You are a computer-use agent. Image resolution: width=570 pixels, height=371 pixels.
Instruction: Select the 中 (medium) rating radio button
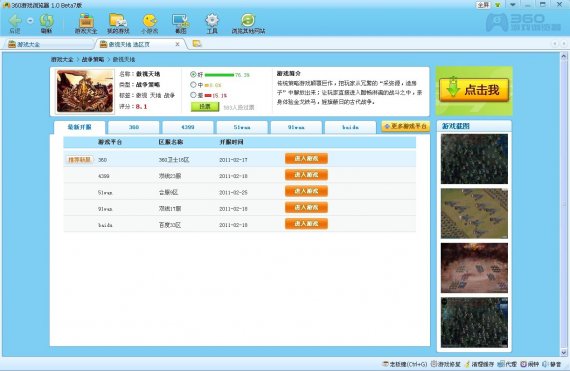(x=193, y=85)
